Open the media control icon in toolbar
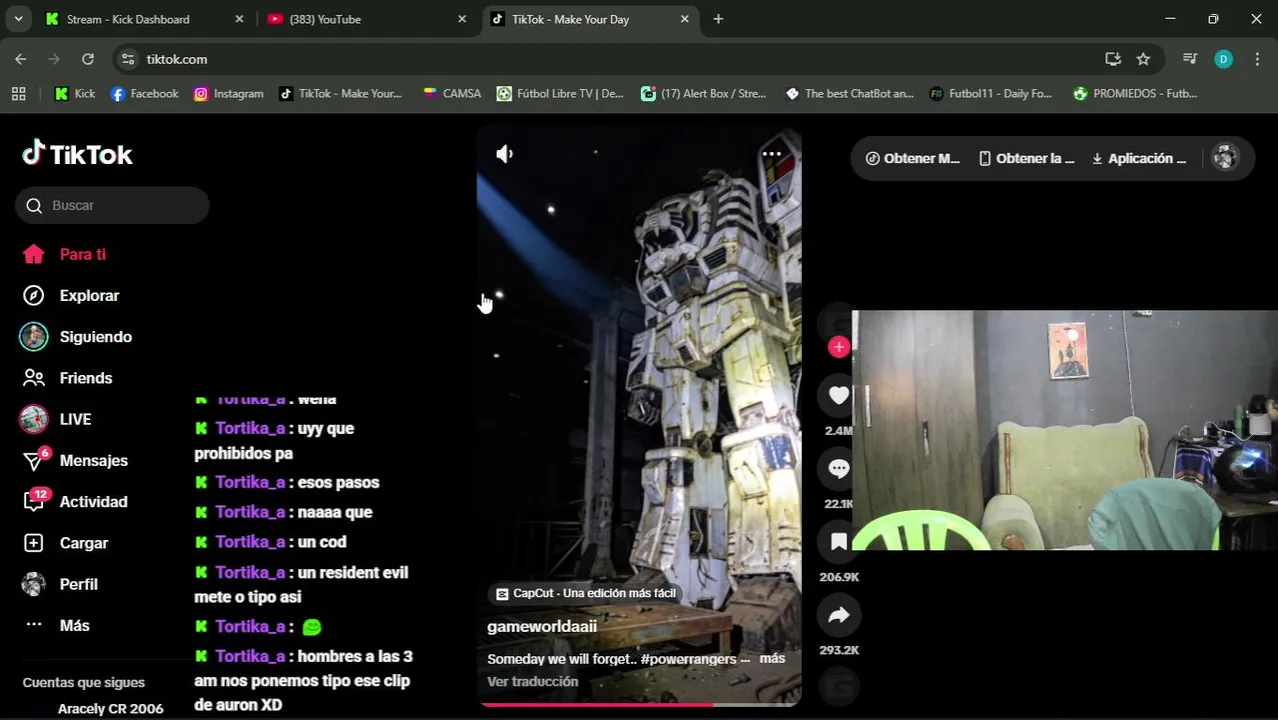Screen dimensions: 1278x720 click(x=1189, y=59)
